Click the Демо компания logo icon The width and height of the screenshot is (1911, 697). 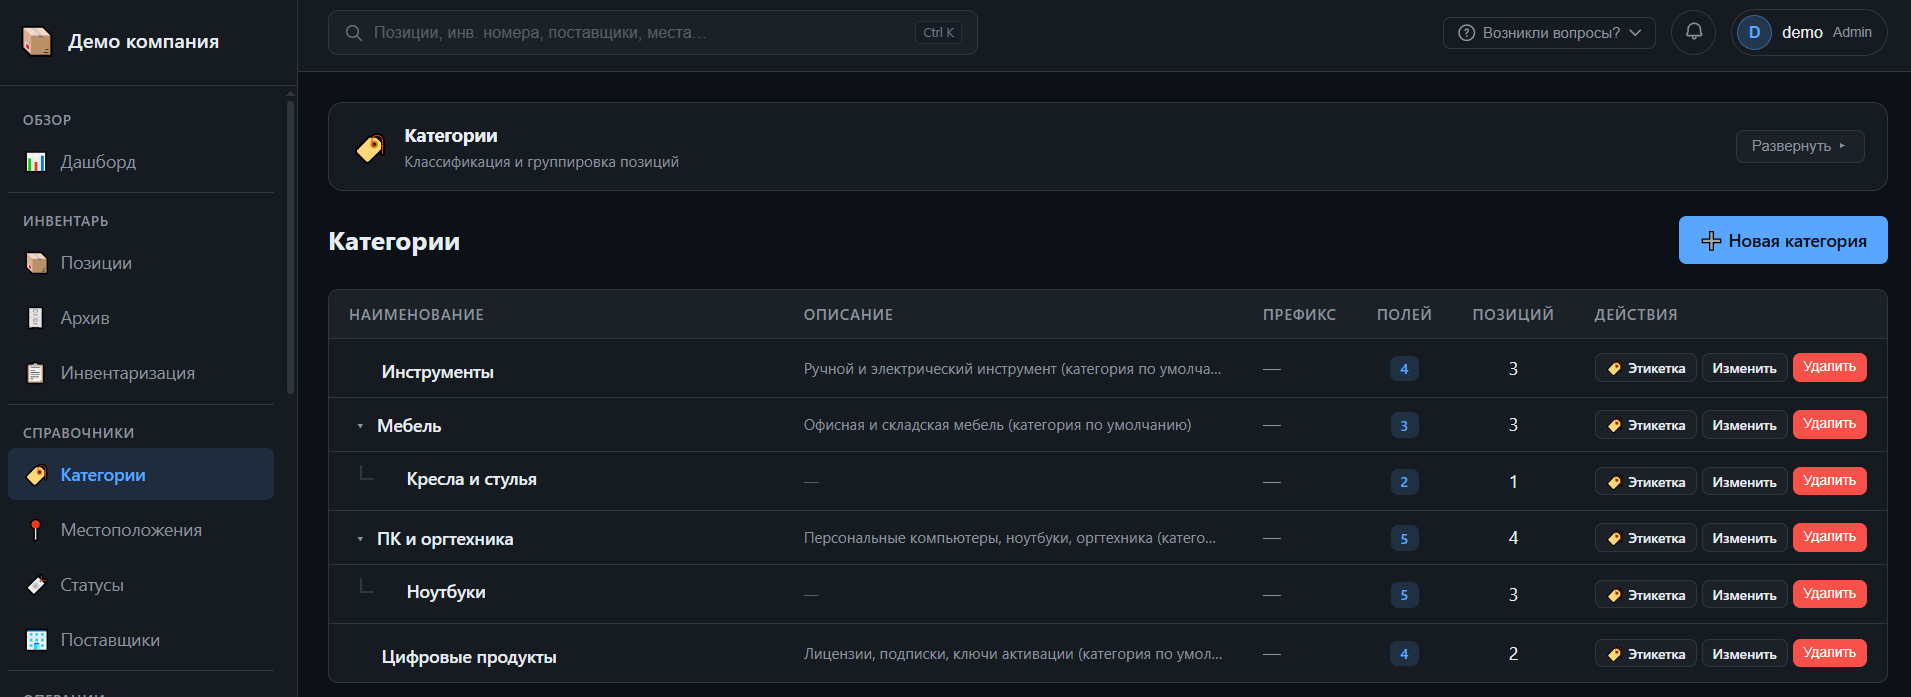click(37, 41)
